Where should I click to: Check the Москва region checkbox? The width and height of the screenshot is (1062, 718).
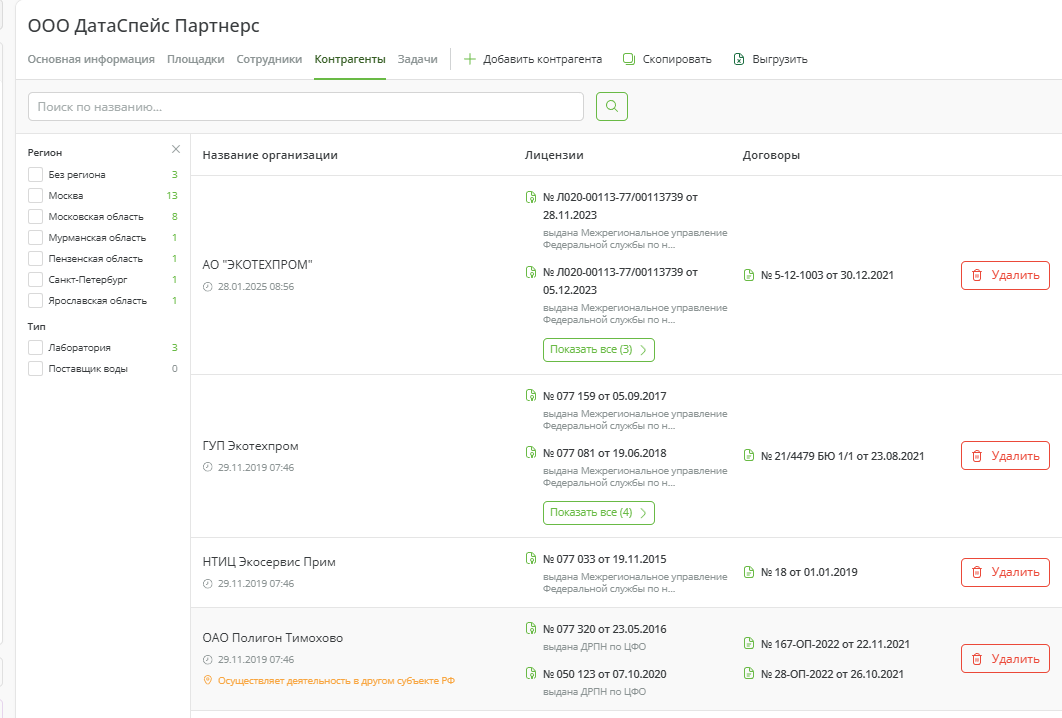[x=36, y=196]
